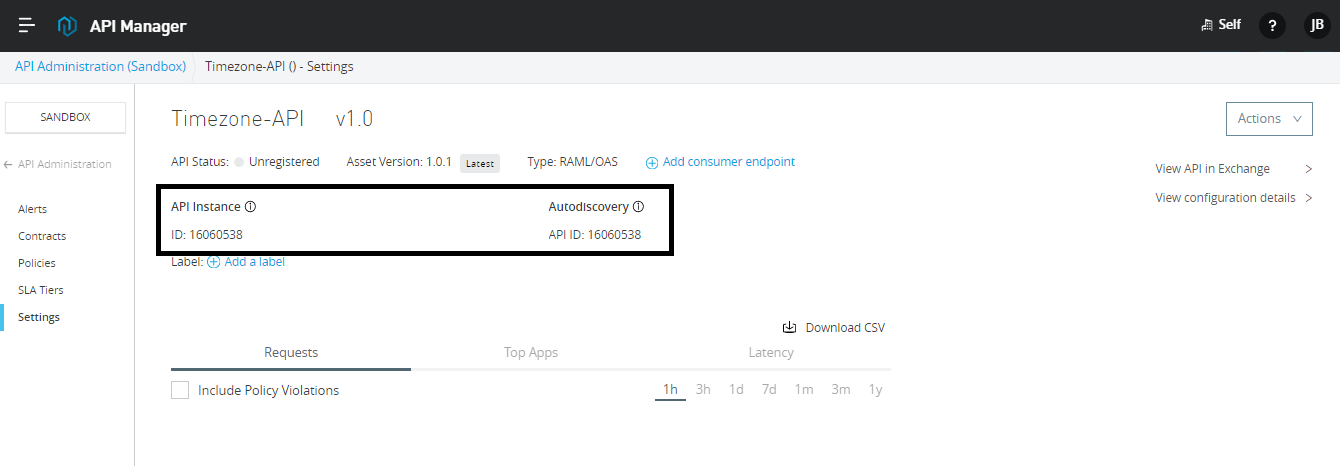
Task: Open the hamburger navigation menu
Action: (27, 26)
